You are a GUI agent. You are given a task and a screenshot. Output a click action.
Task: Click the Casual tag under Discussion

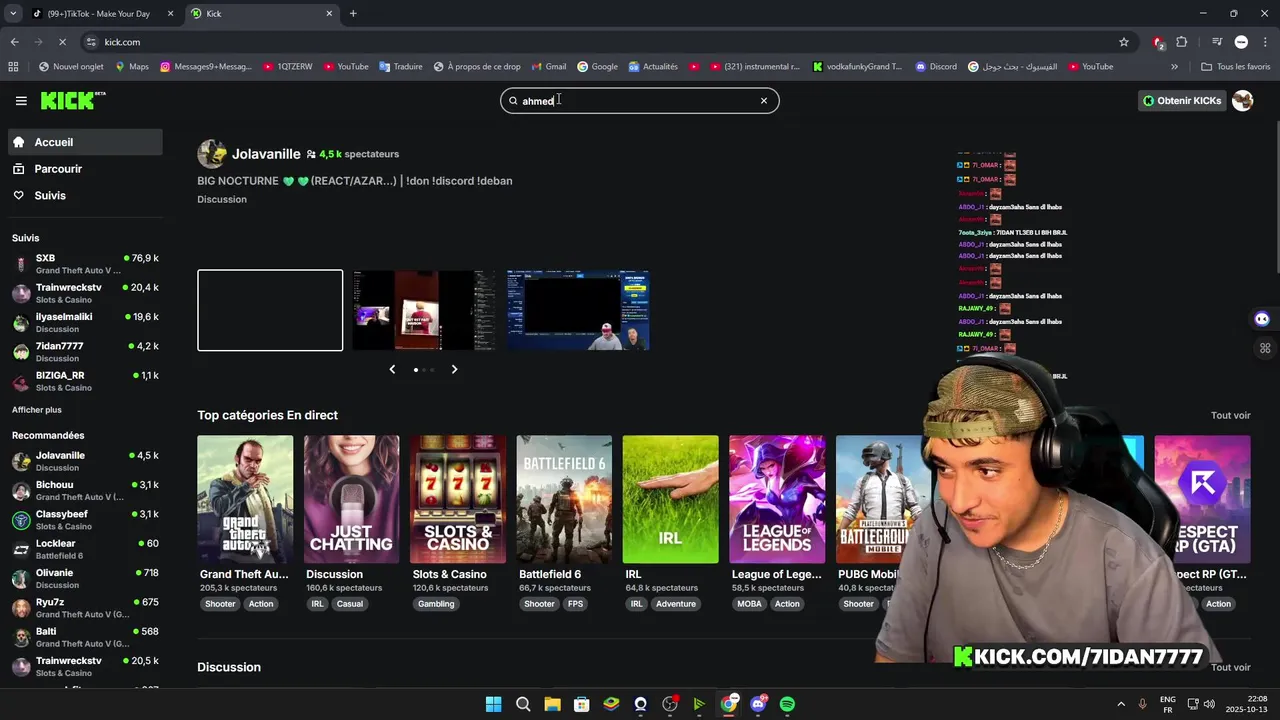tap(350, 604)
